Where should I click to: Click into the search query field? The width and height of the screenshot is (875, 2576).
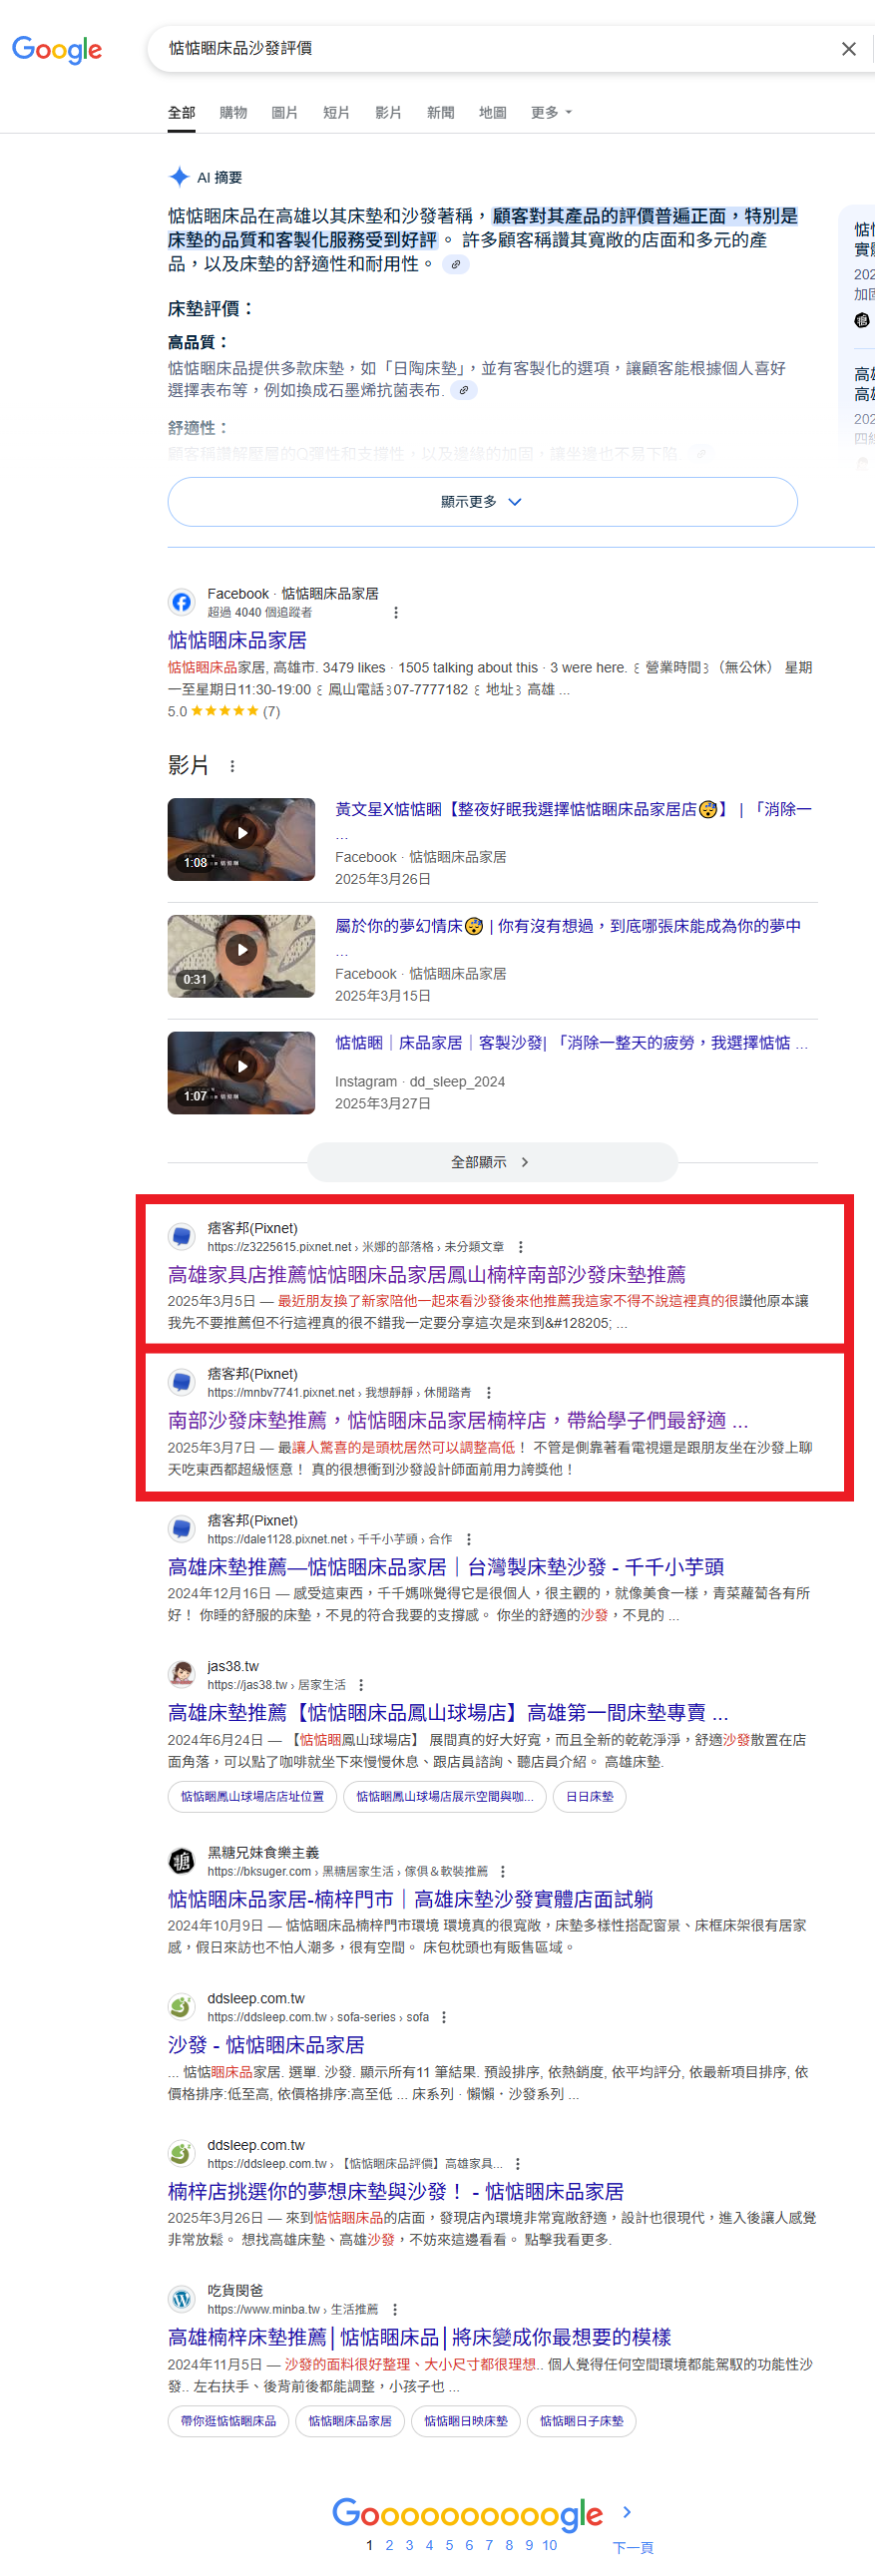(490, 49)
